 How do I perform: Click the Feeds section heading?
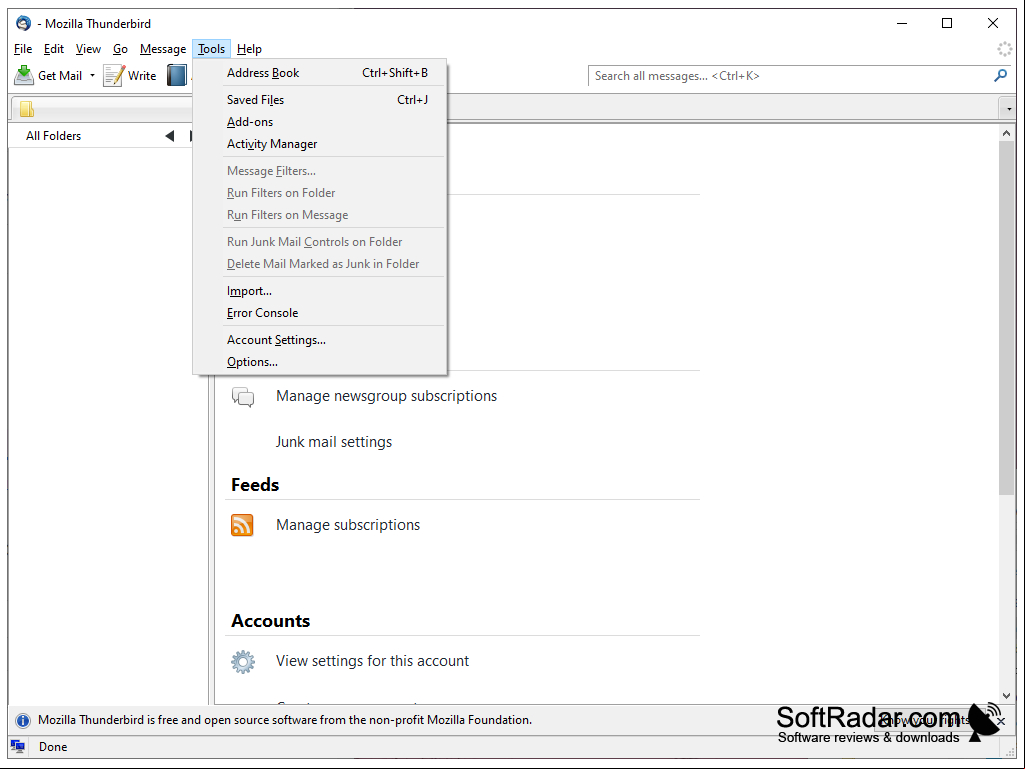(255, 485)
